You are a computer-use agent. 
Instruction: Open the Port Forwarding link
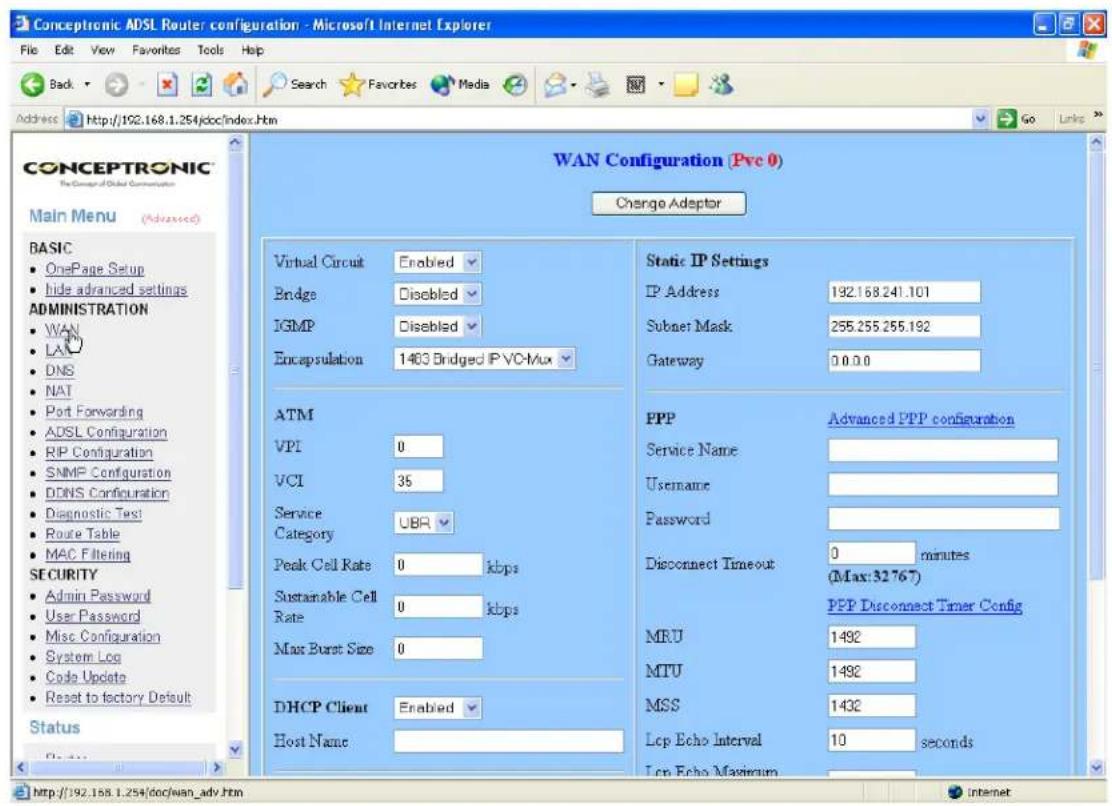(x=94, y=412)
